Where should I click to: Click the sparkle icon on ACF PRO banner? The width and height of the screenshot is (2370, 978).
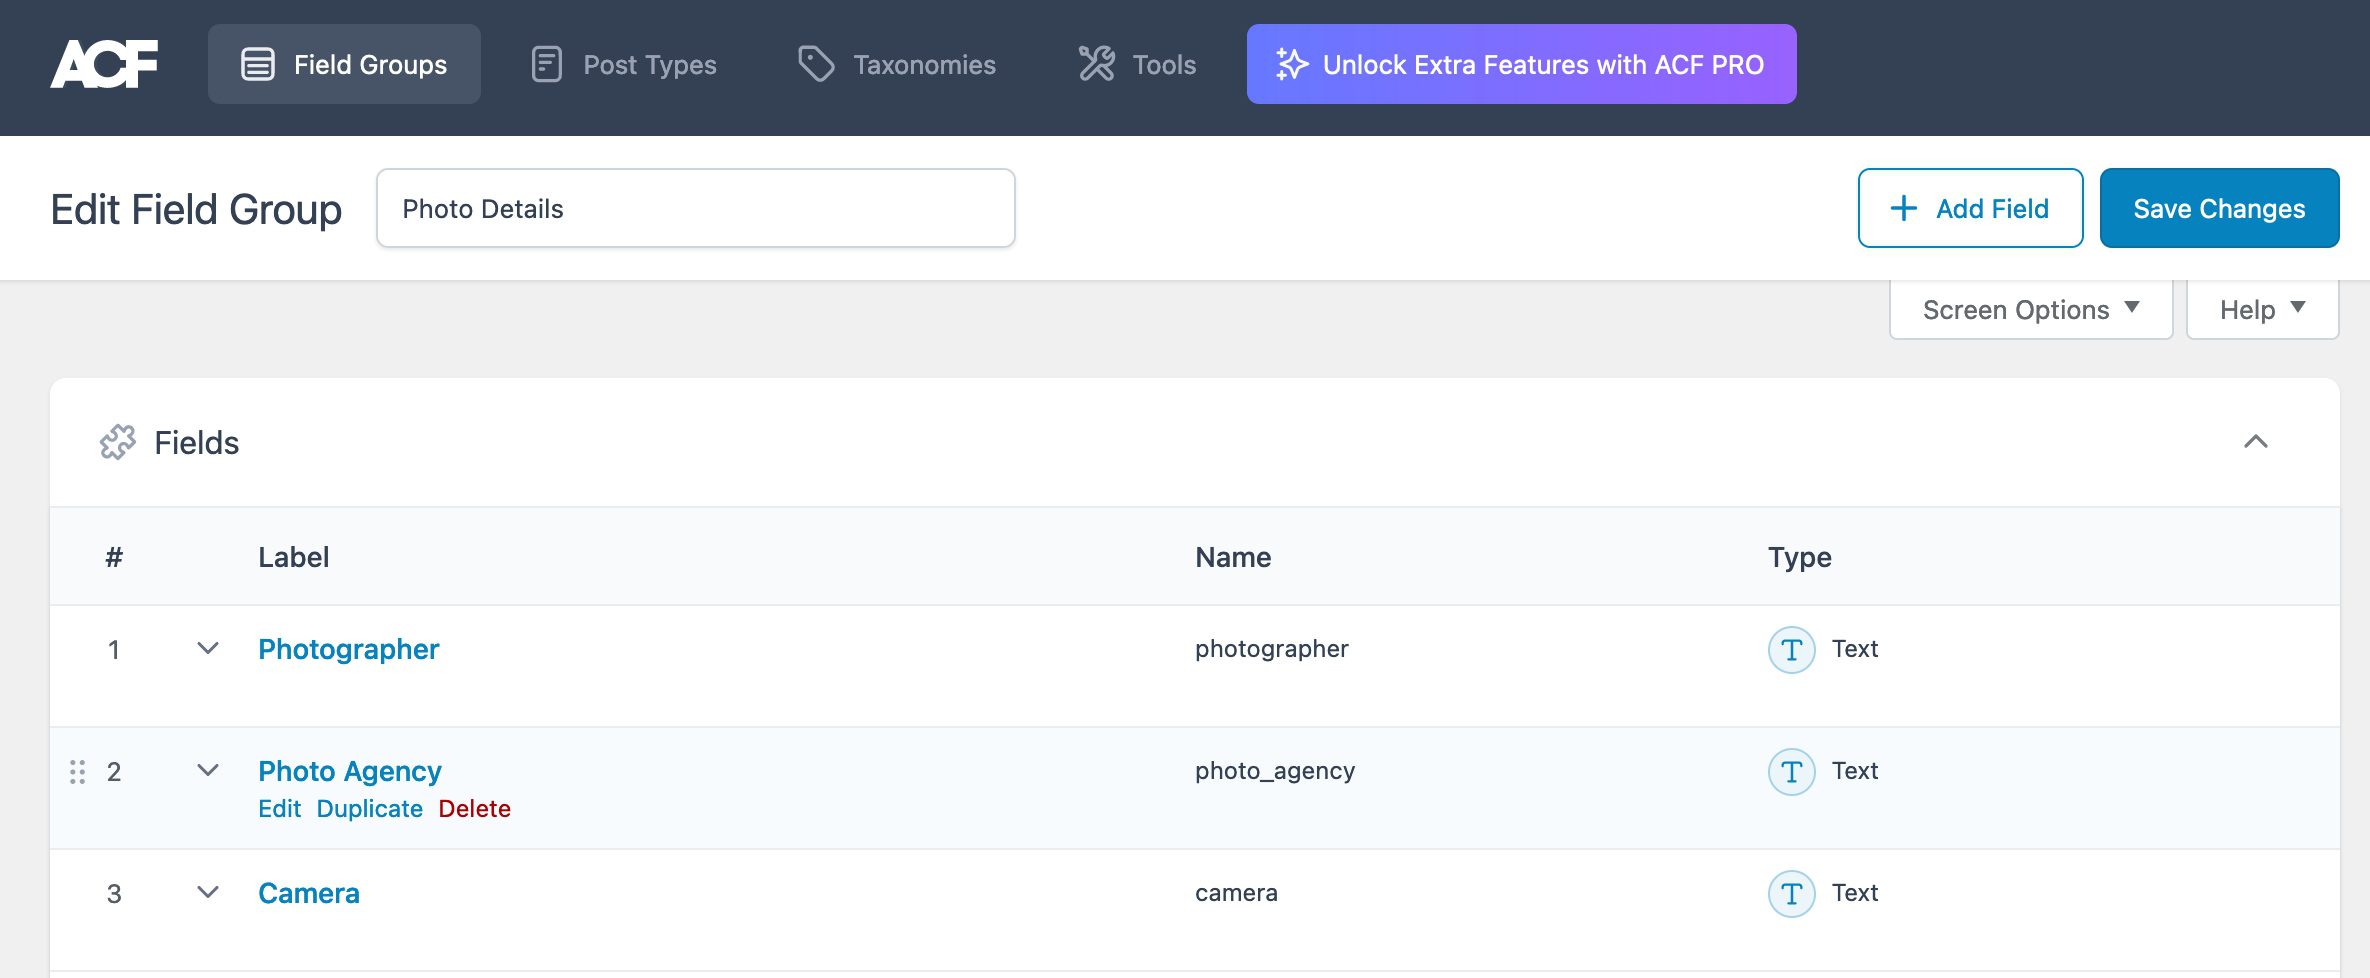pyautogui.click(x=1291, y=65)
